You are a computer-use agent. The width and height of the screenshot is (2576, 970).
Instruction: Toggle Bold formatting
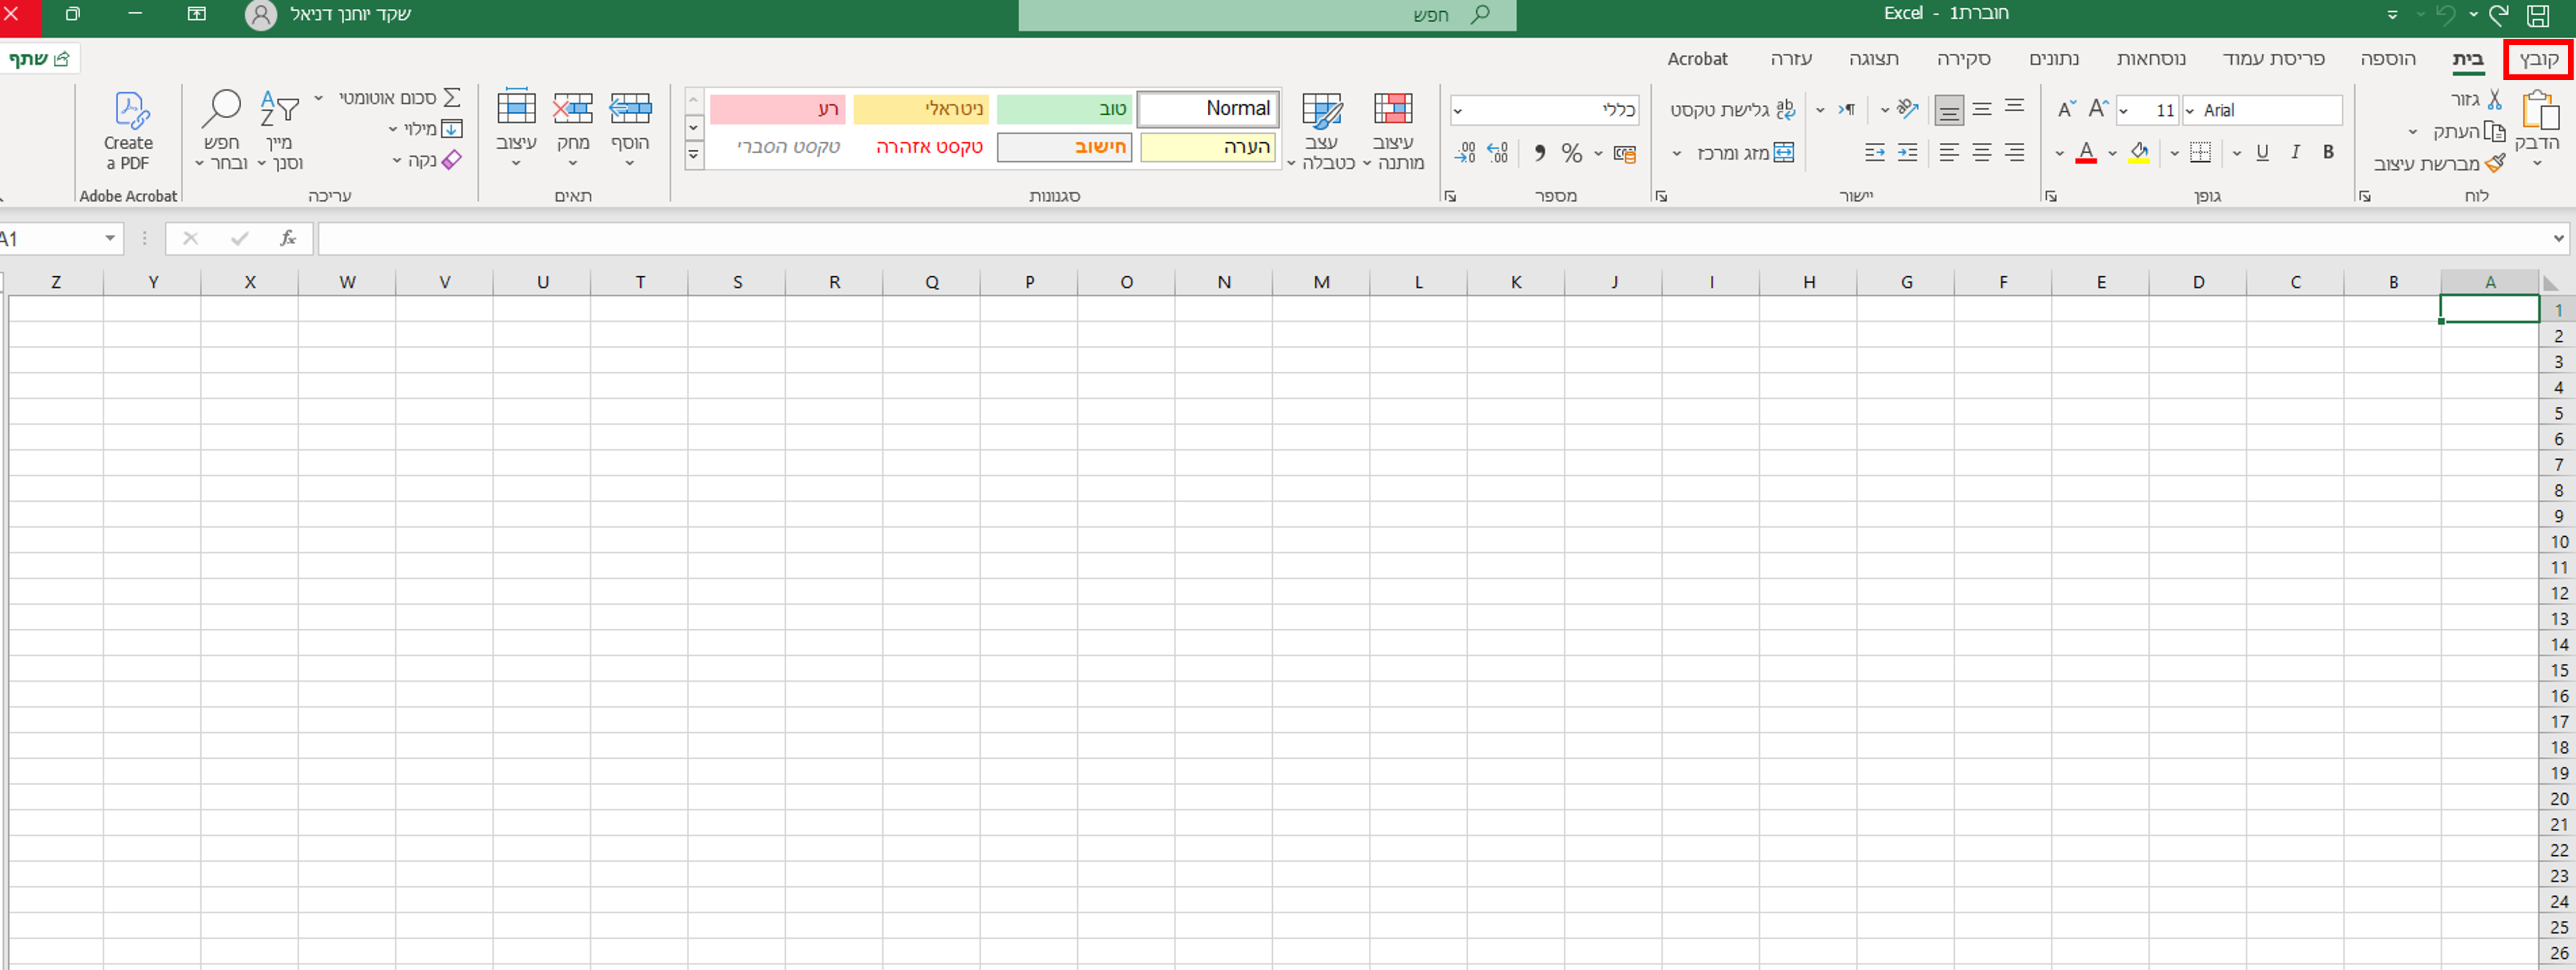(x=2328, y=152)
